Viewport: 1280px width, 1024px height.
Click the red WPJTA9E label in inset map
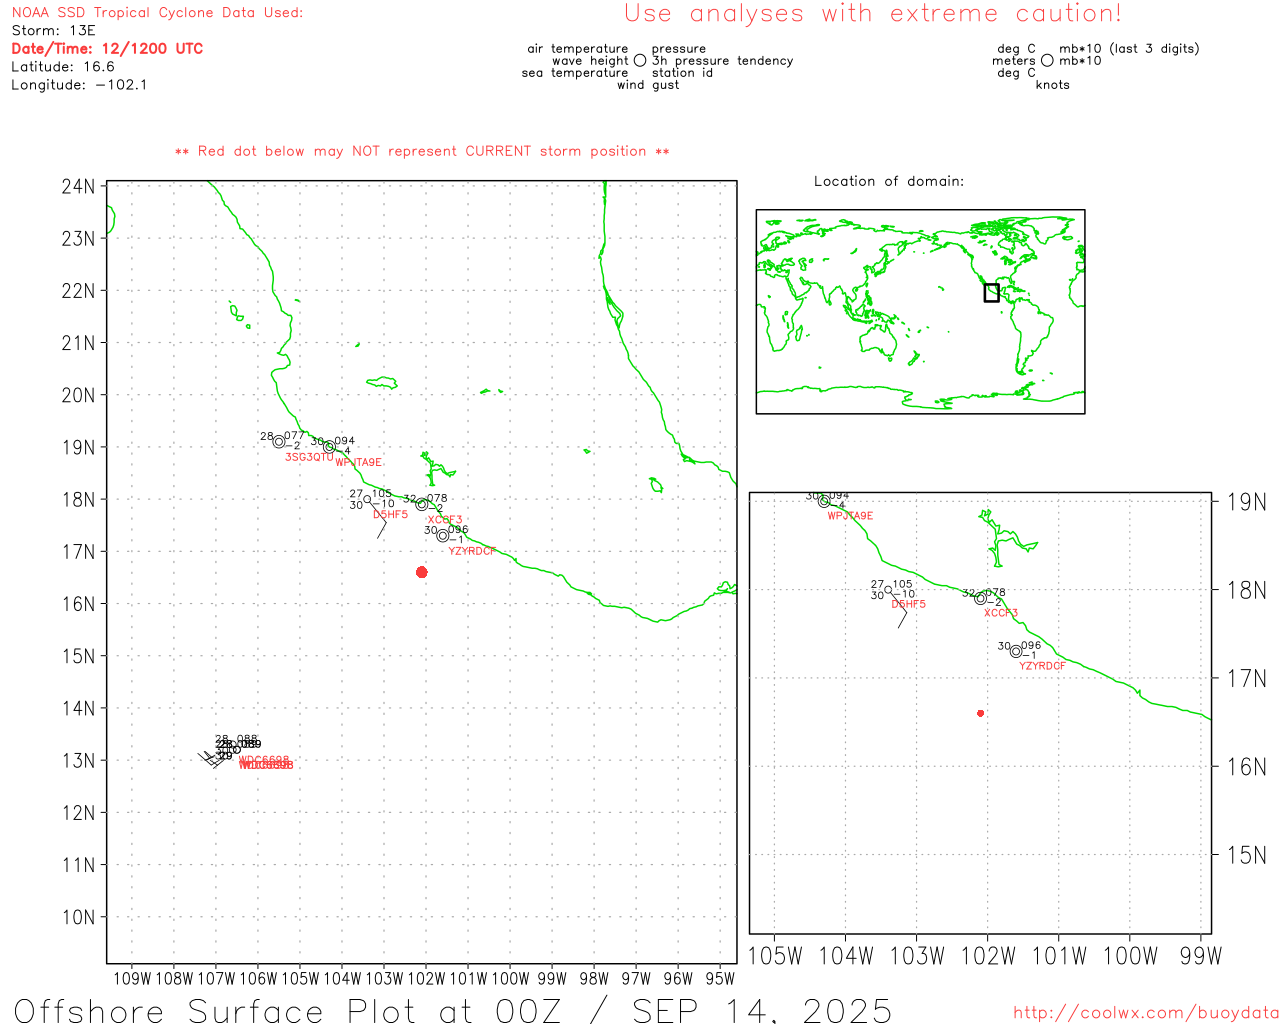850,516
